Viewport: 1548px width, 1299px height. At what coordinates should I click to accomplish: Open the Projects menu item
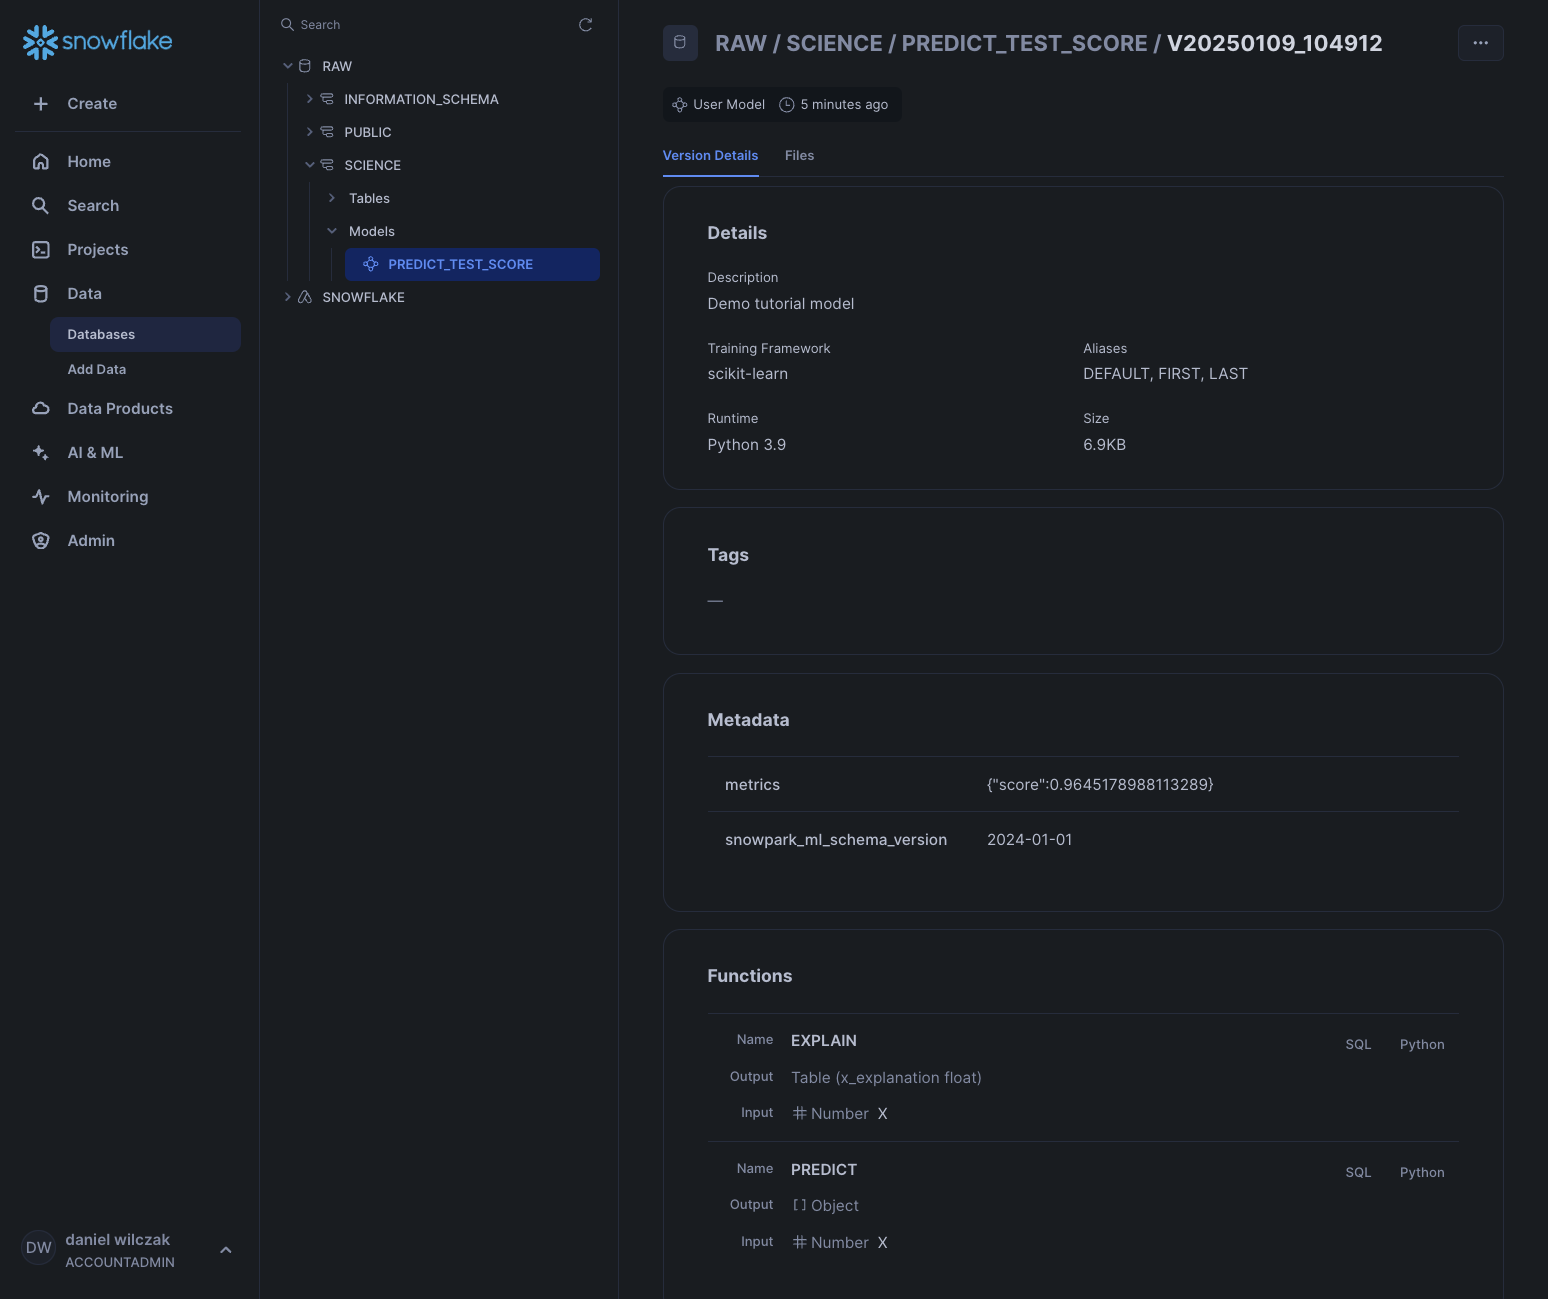(x=98, y=250)
